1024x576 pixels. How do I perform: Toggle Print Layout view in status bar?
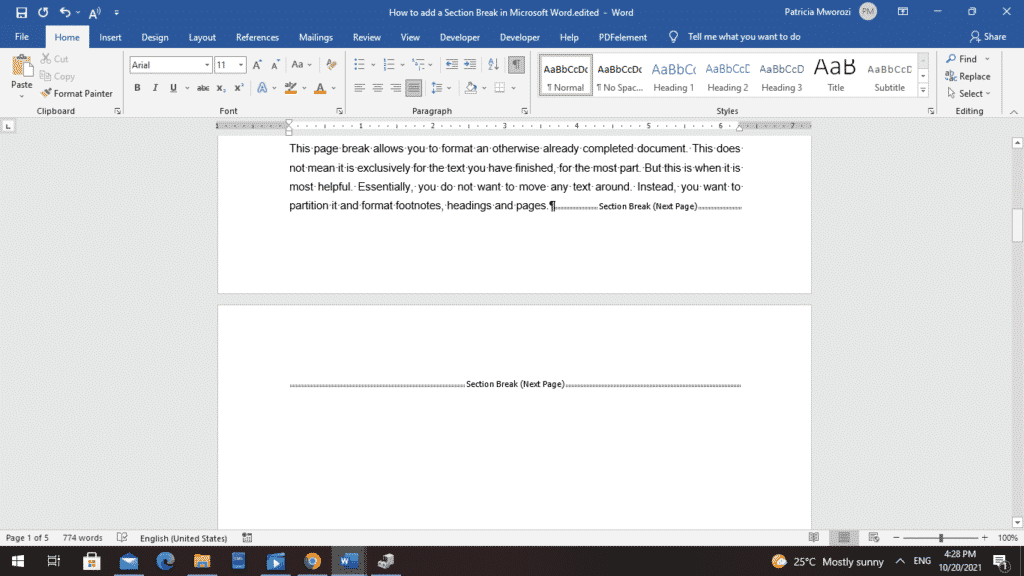pyautogui.click(x=844, y=537)
